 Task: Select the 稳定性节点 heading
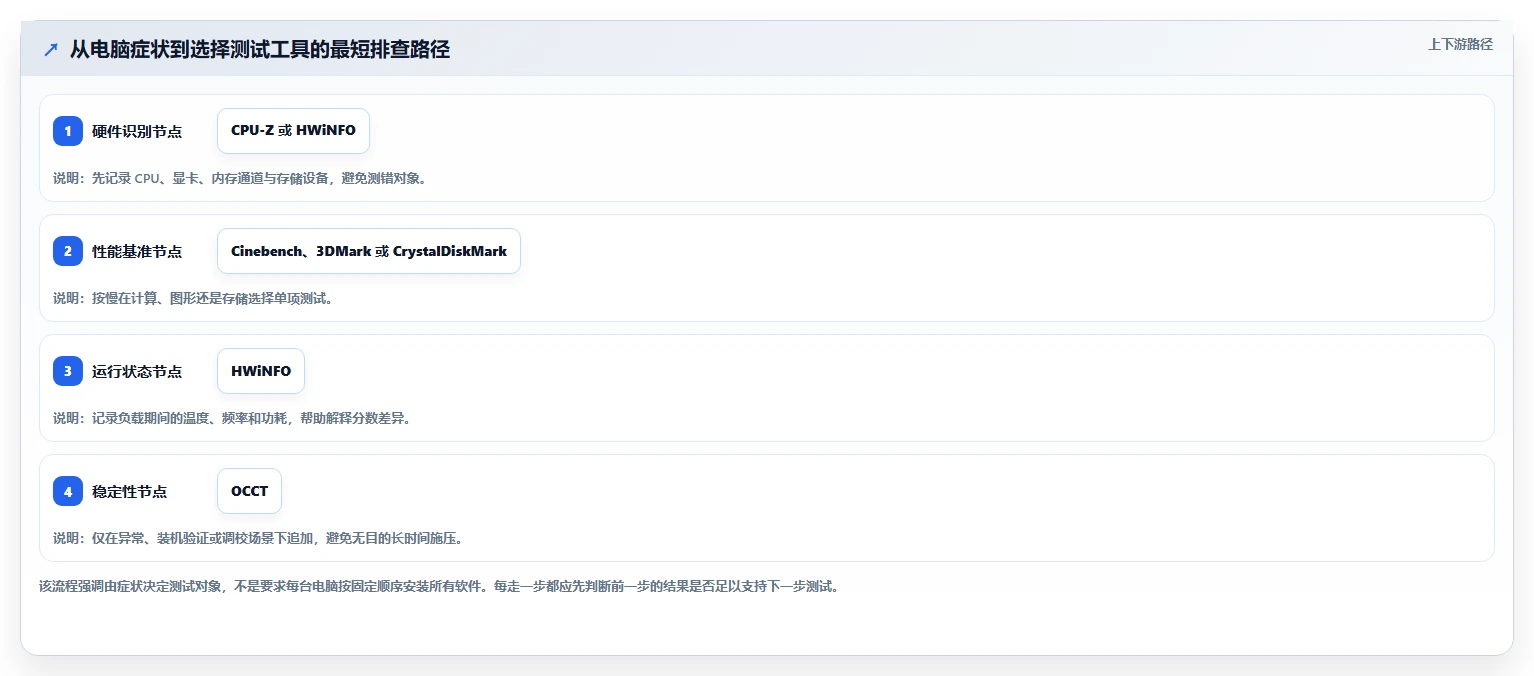[x=129, y=491]
